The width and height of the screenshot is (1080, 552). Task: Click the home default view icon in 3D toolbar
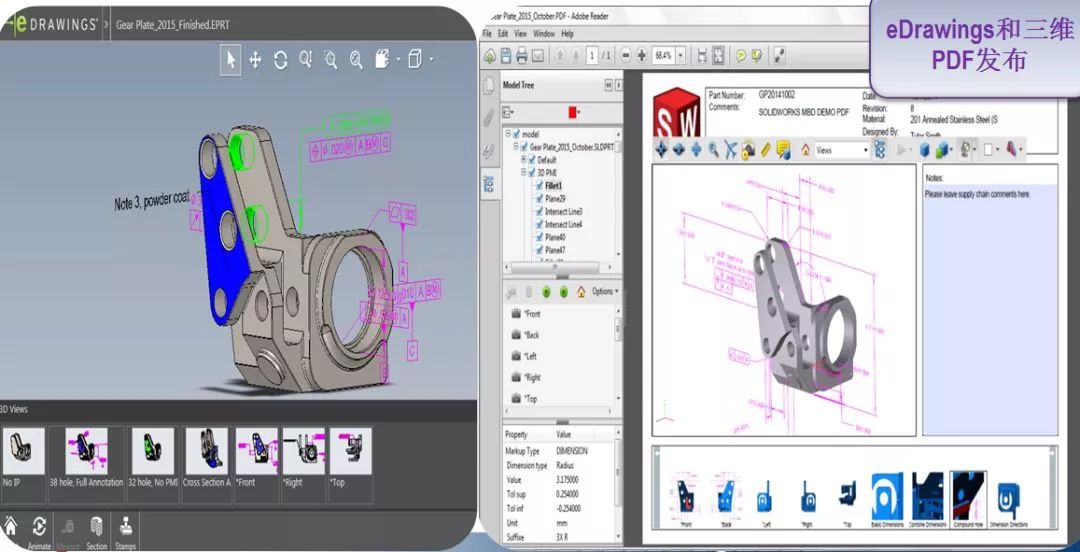coord(805,150)
